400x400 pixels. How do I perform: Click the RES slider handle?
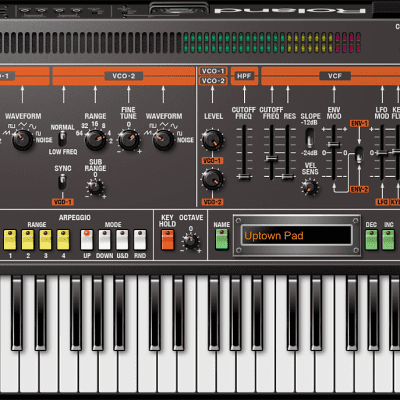pos(287,177)
